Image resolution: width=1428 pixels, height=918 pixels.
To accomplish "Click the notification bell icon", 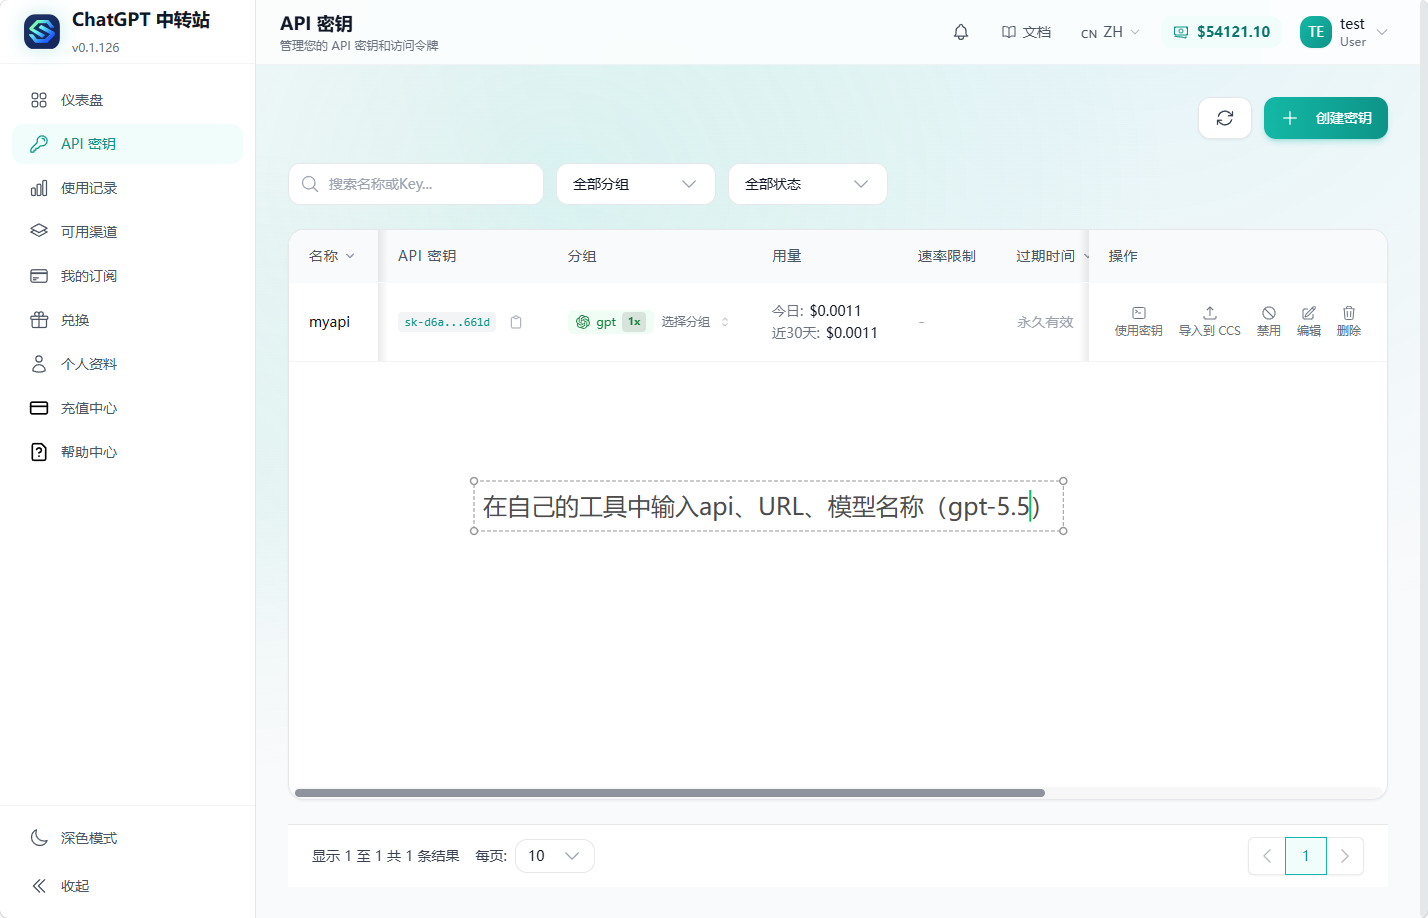I will 961,32.
